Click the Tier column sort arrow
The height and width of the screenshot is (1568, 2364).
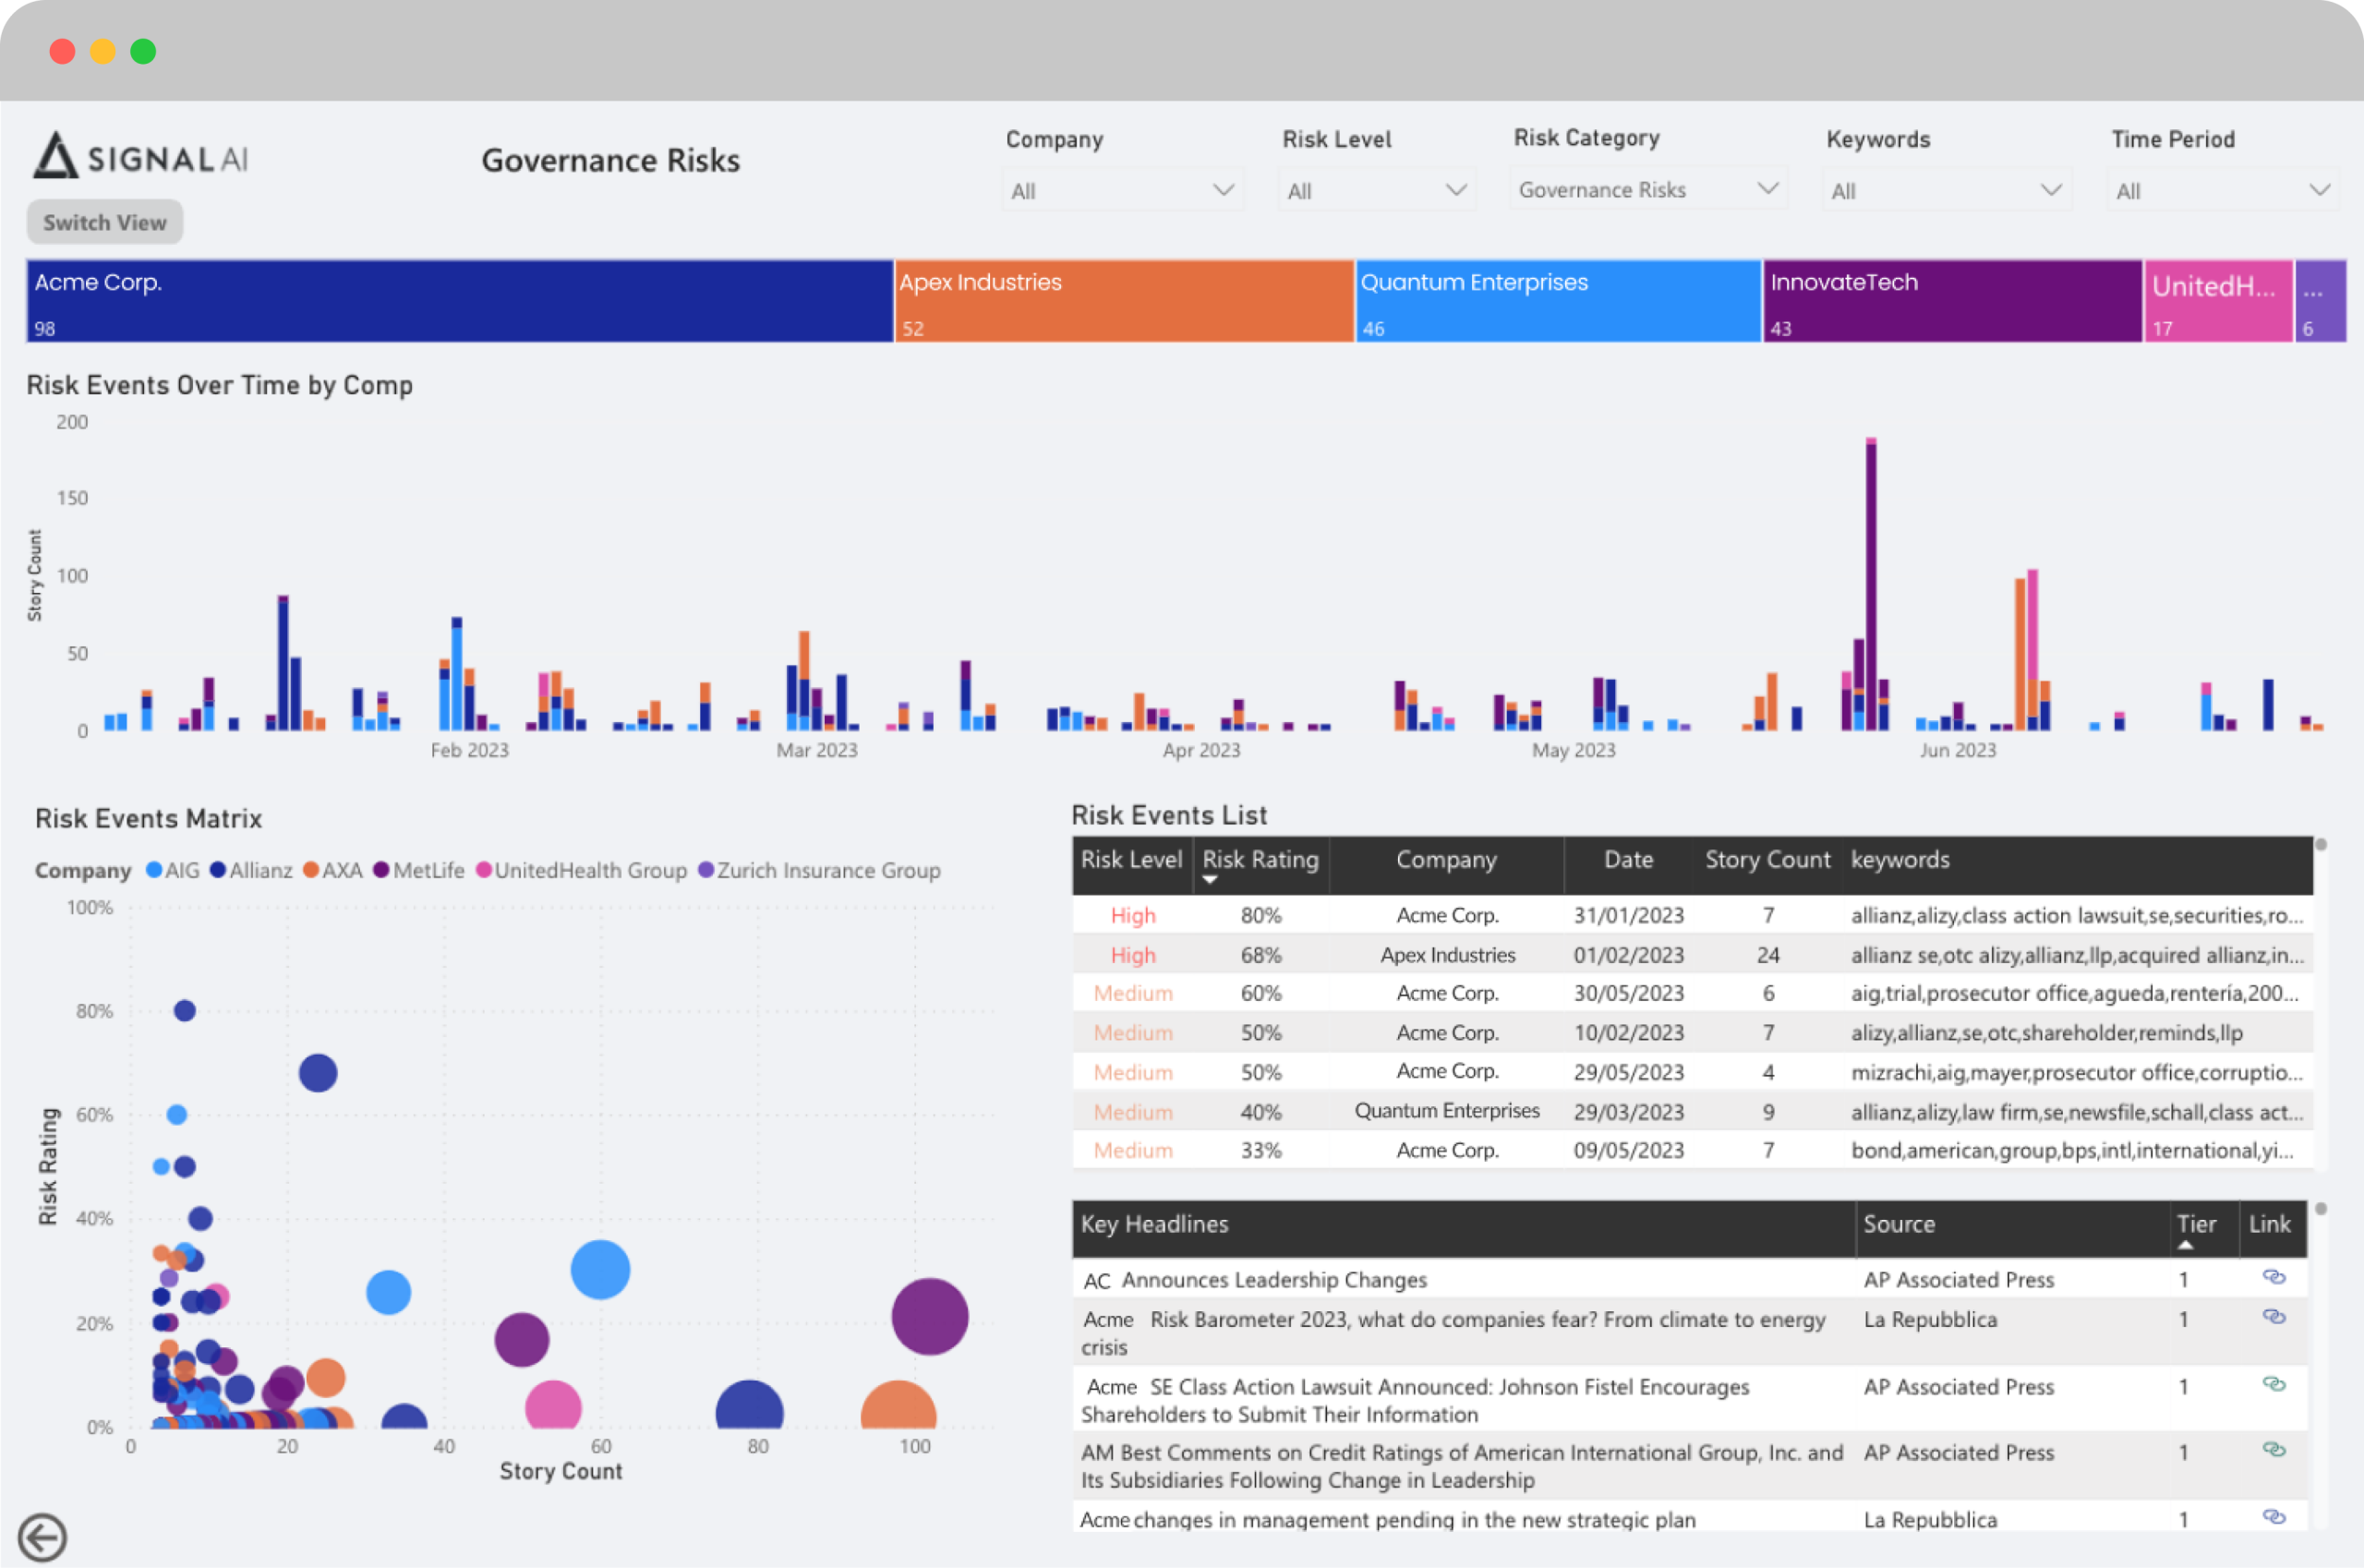[x=2185, y=1245]
